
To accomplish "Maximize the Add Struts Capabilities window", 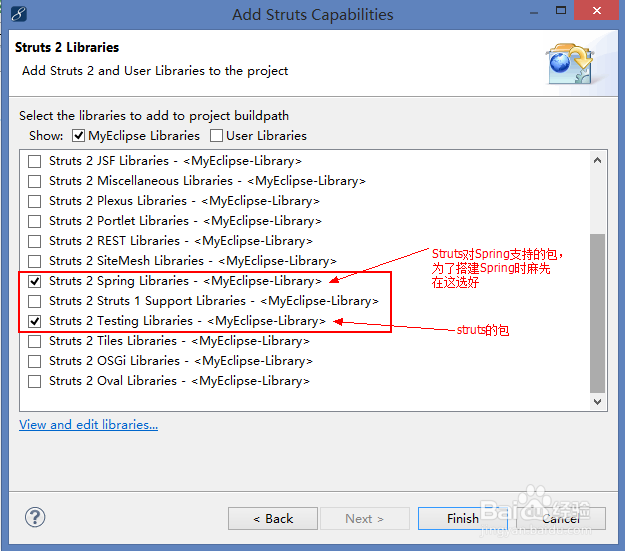I will (560, 10).
